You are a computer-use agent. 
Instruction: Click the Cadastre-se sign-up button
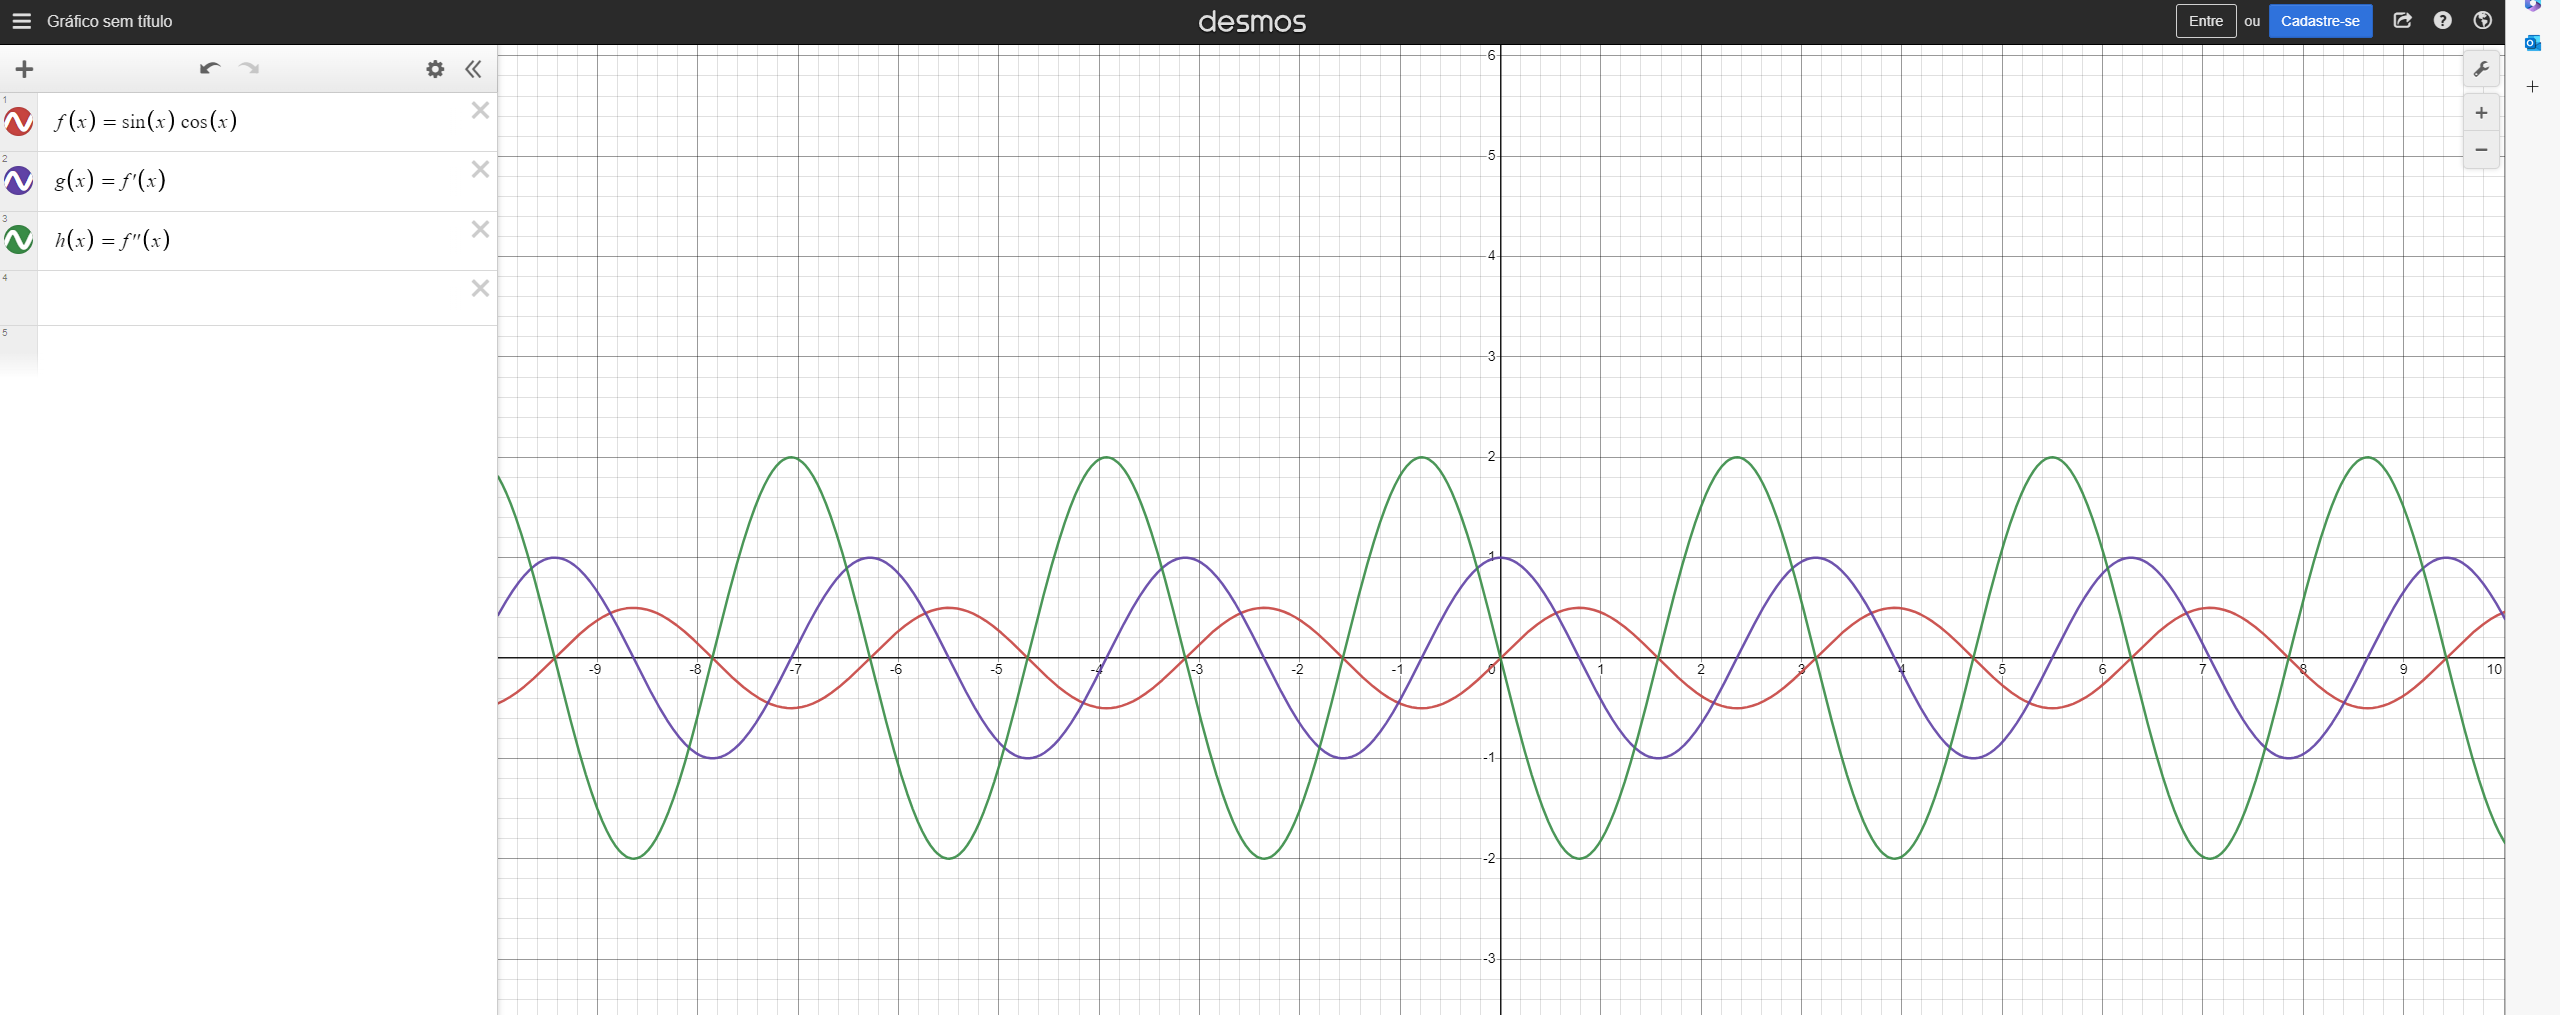coord(2320,21)
